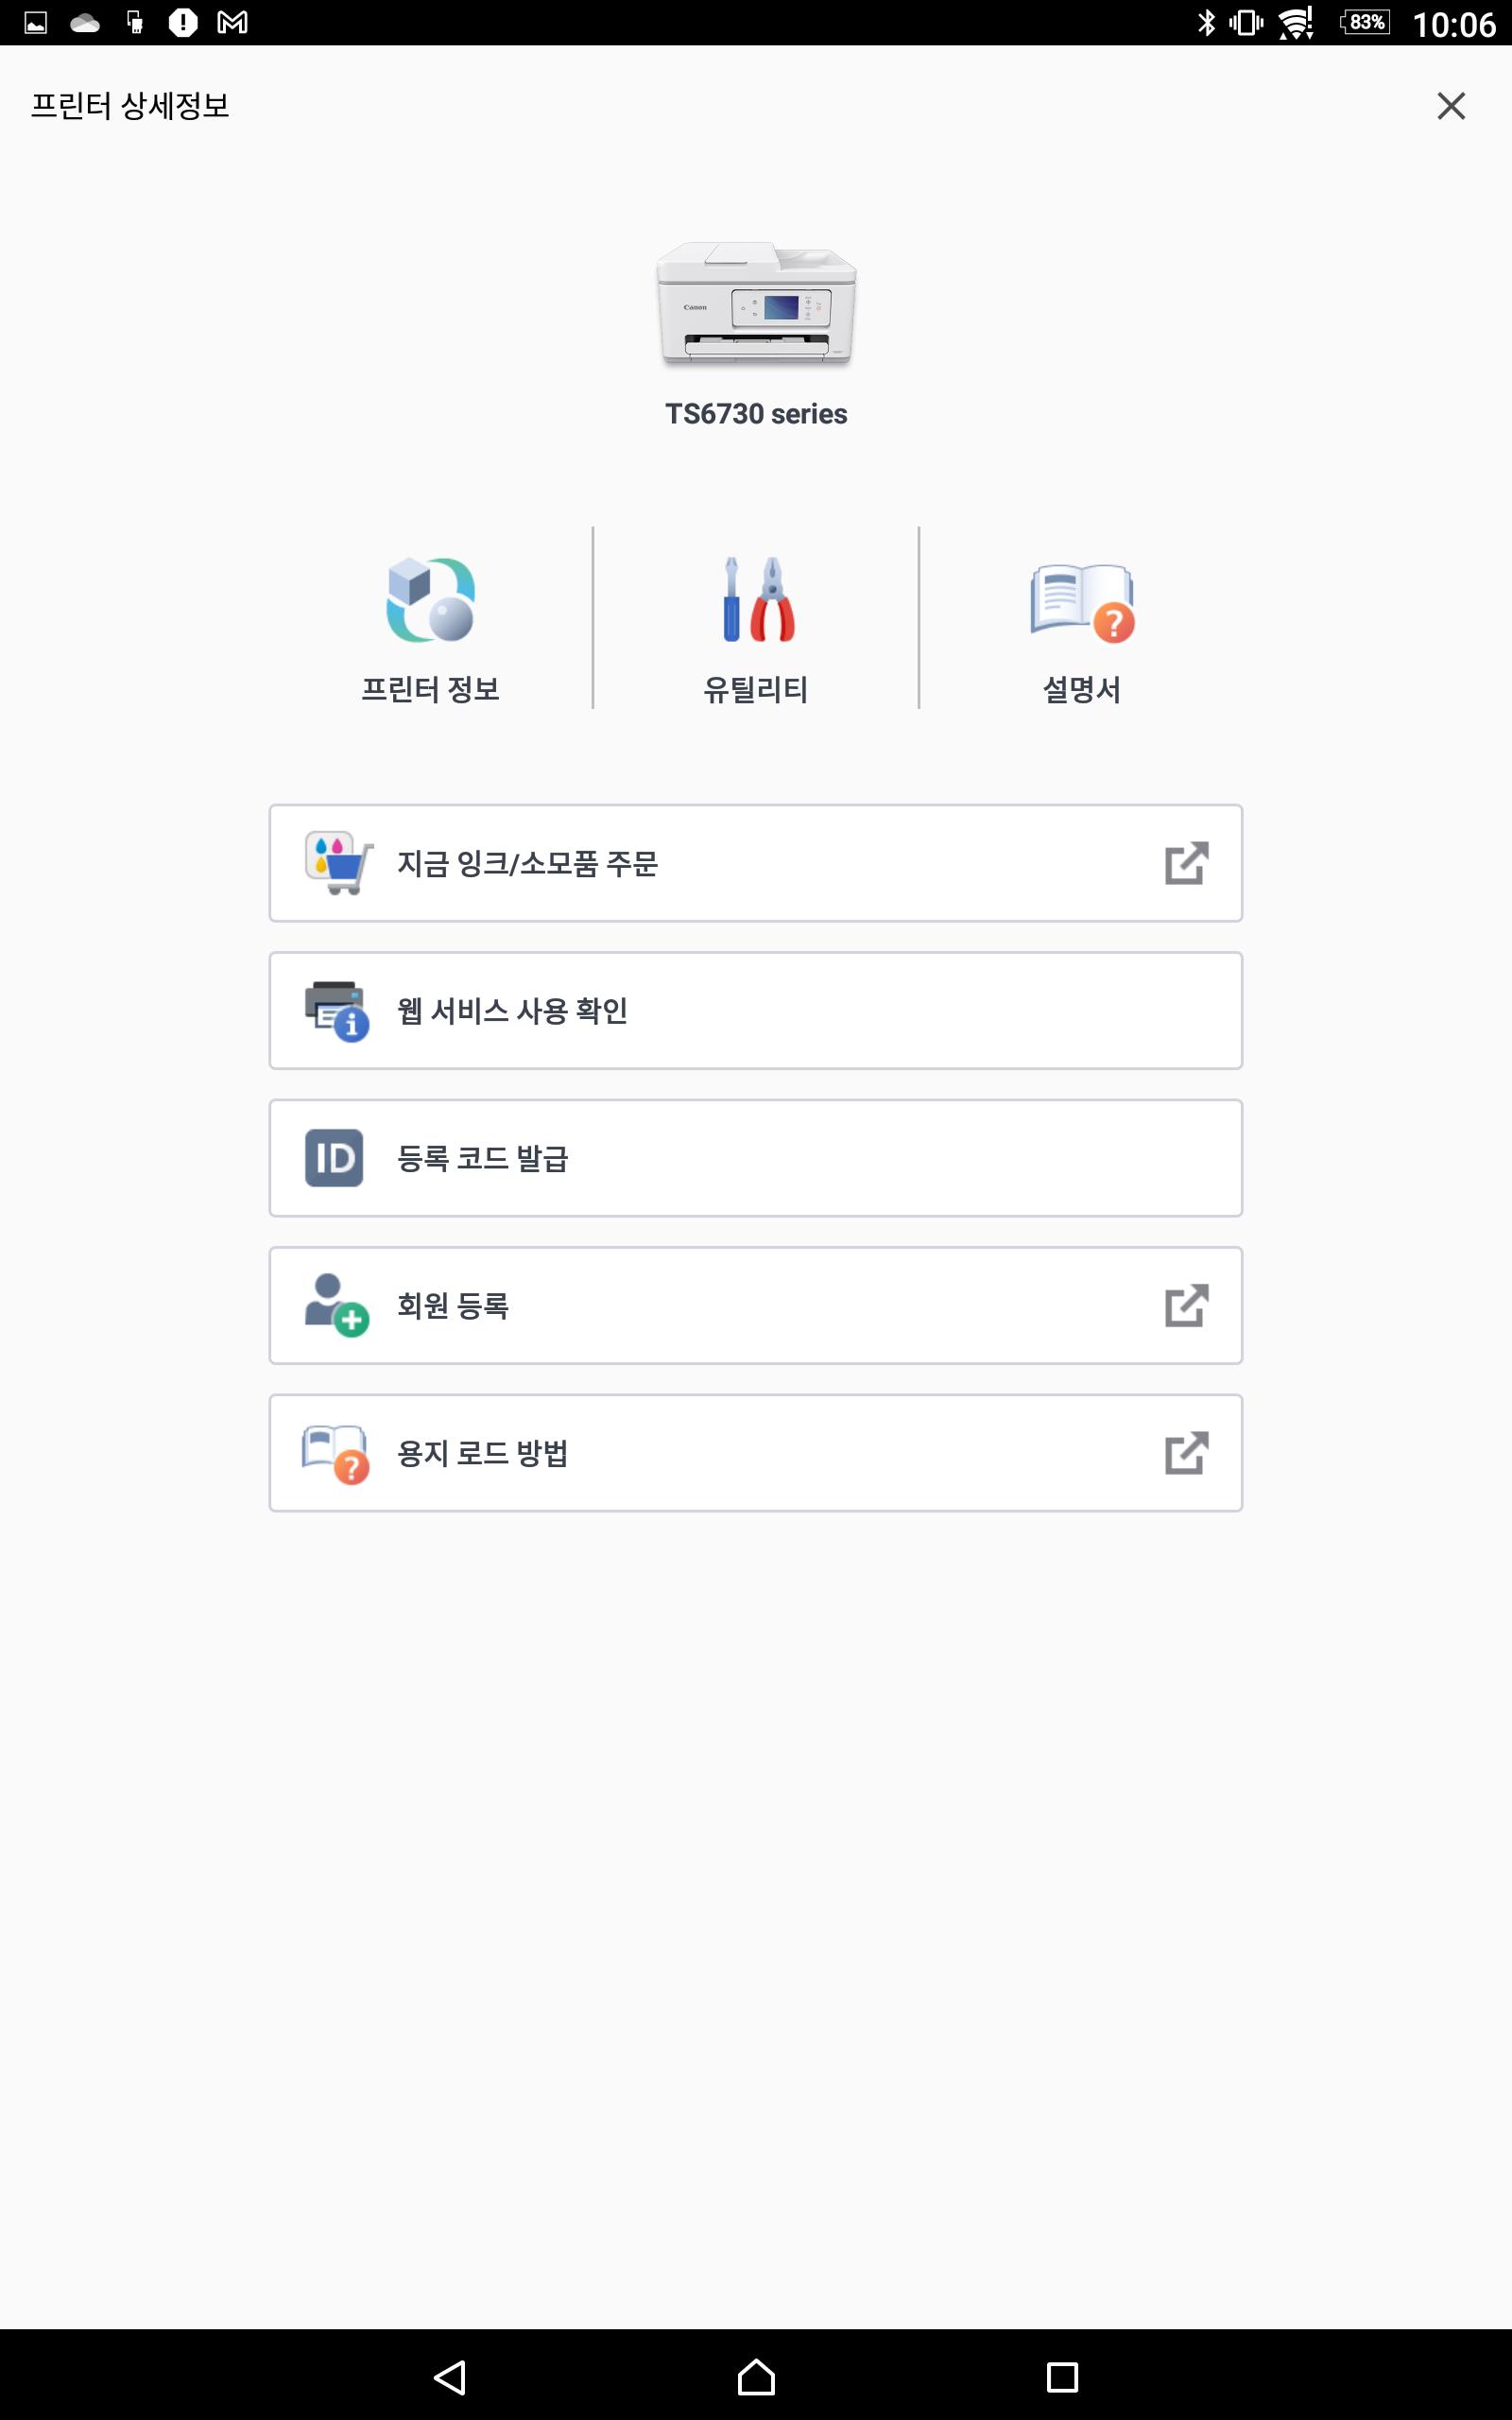This screenshot has height=2420, width=1512.
Task: Click external link arrow on 용지 로드 방법
Action: 1187,1453
